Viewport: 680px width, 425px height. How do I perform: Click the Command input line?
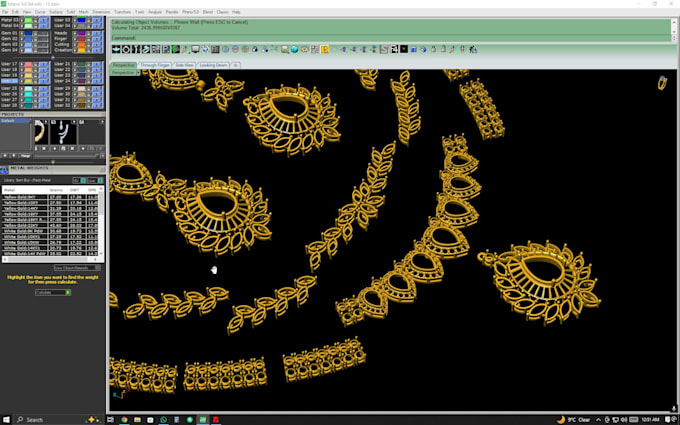pos(390,38)
